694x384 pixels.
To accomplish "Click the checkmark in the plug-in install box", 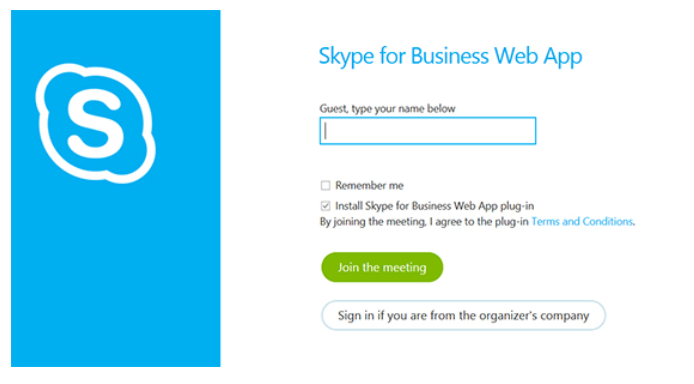I will [x=325, y=206].
